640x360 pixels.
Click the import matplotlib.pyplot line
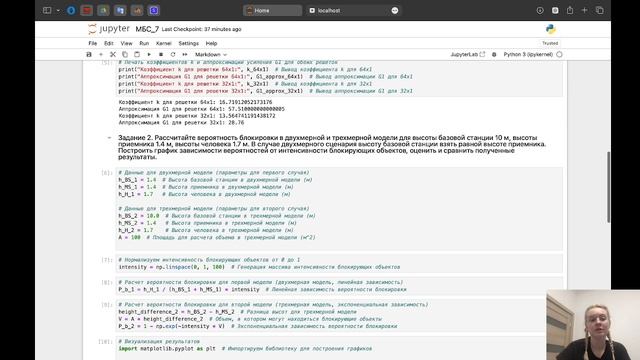pos(245,349)
